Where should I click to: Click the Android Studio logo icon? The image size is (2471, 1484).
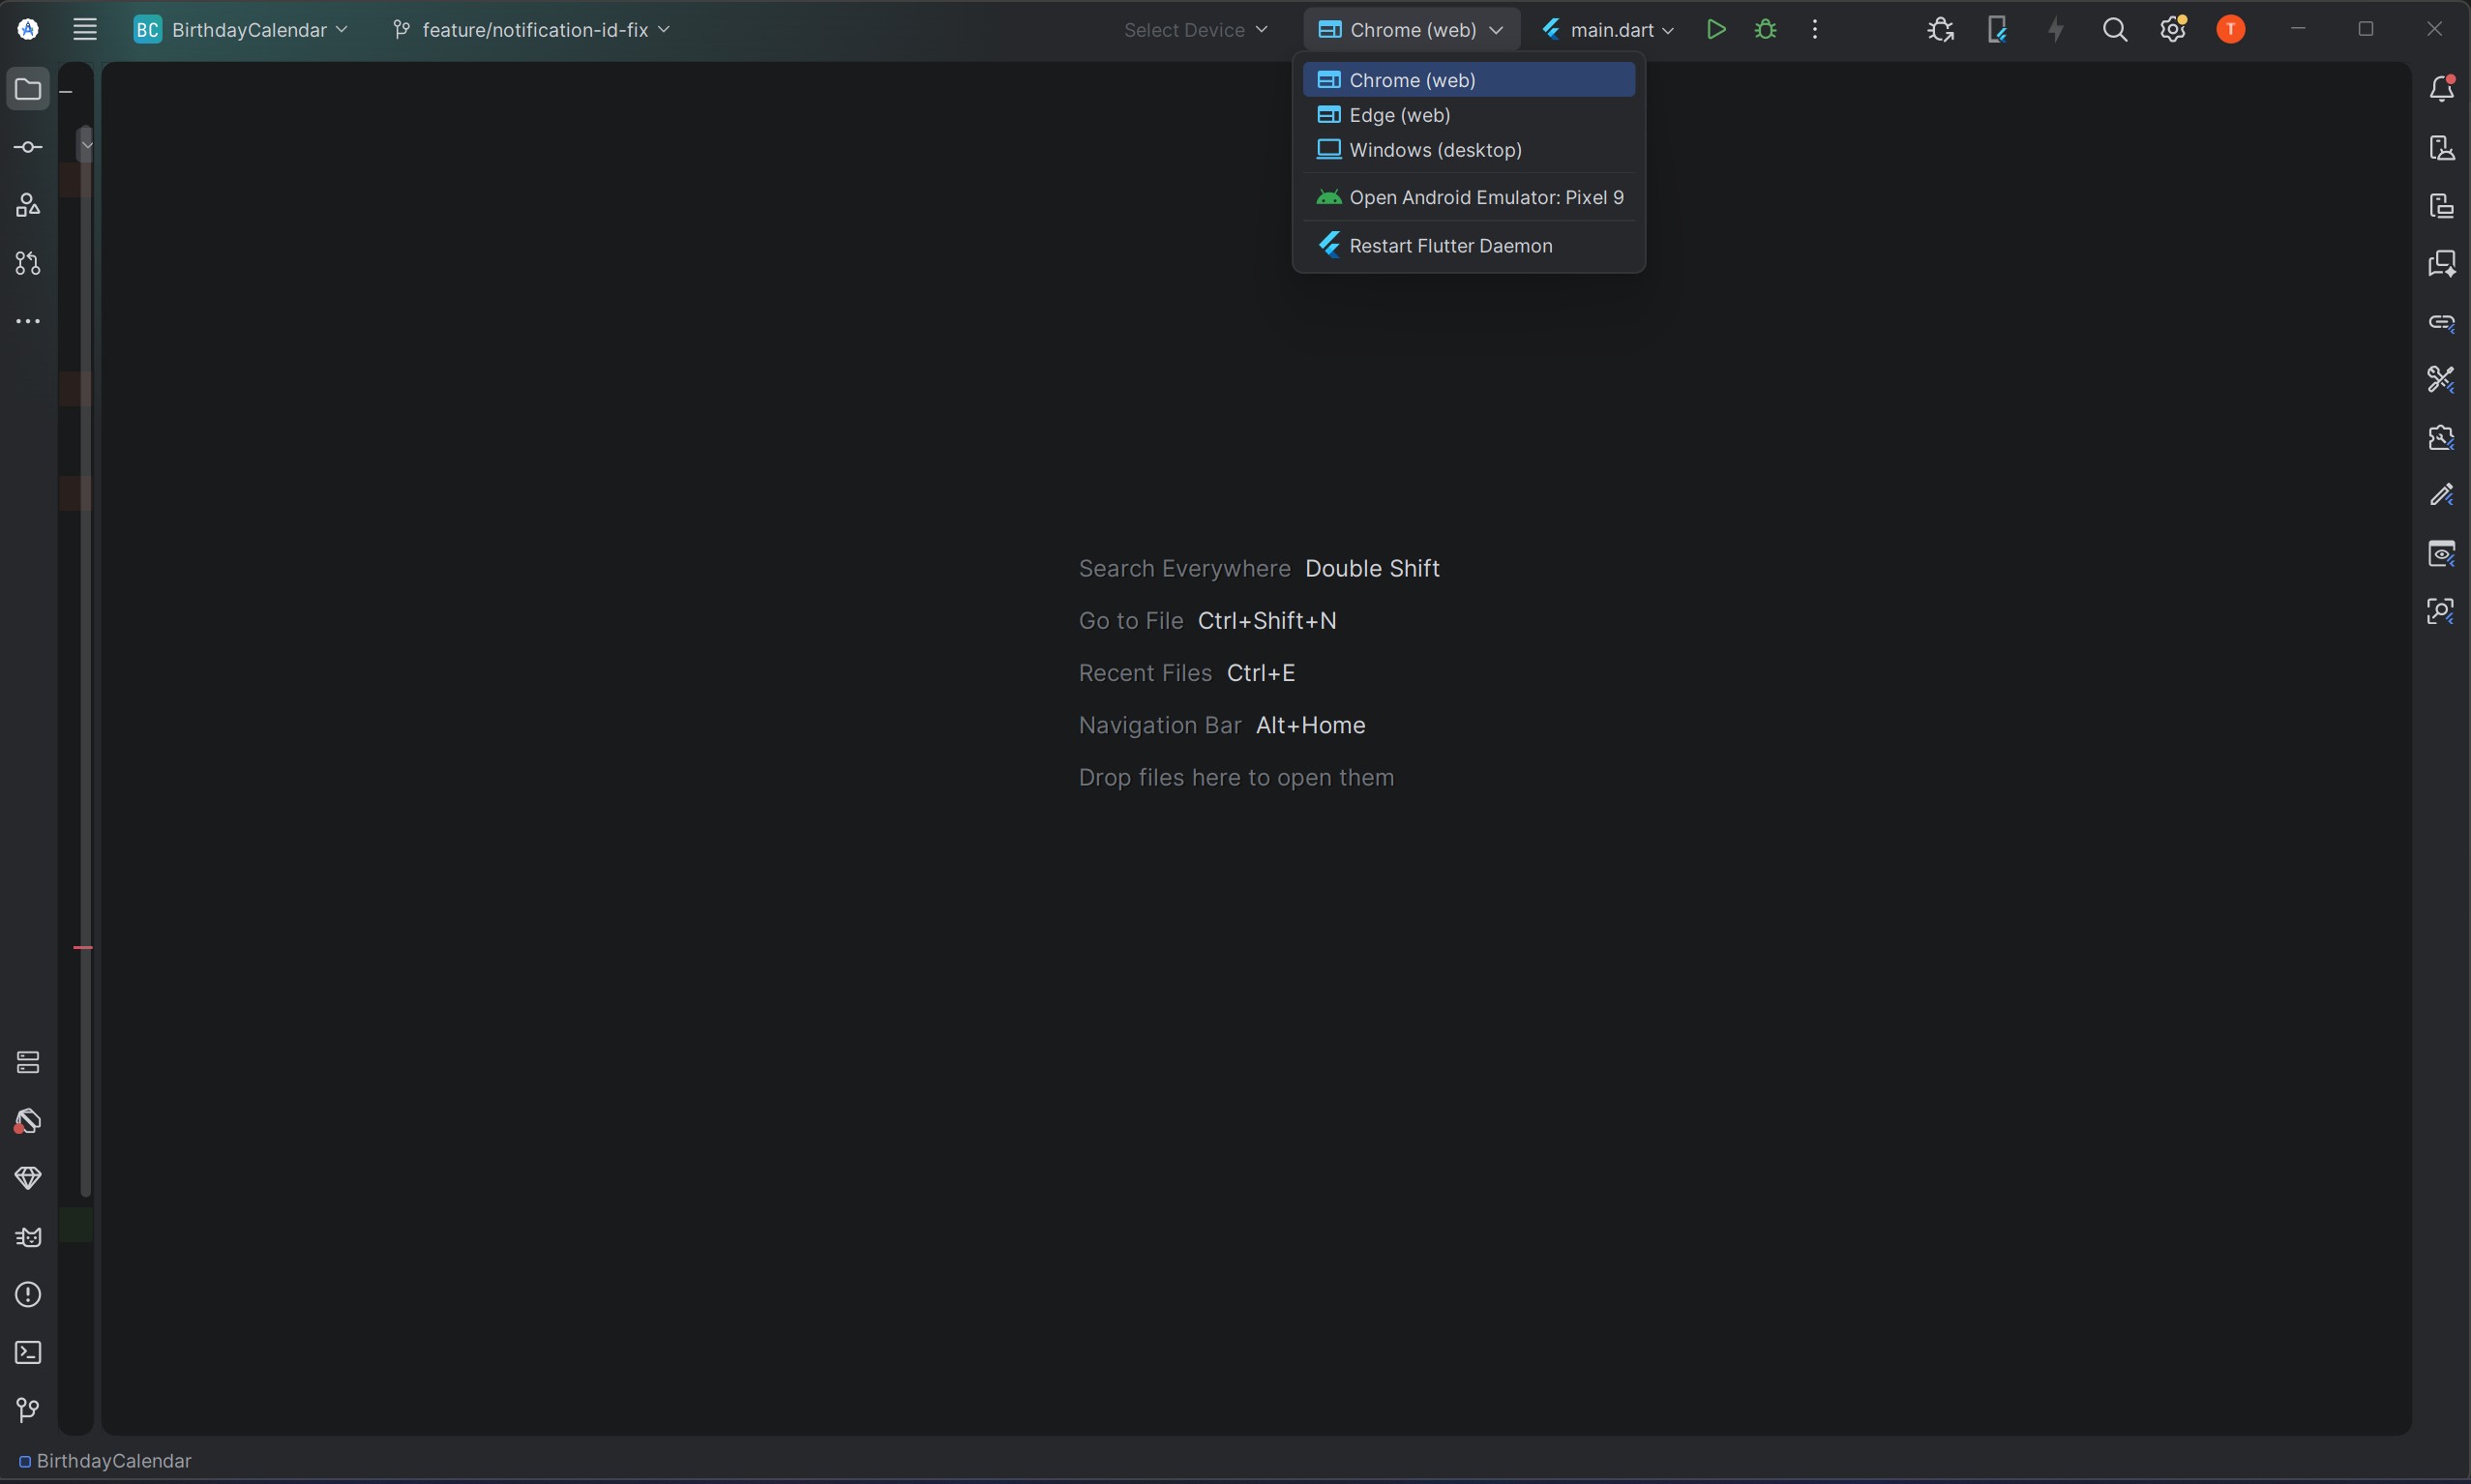point(28,30)
